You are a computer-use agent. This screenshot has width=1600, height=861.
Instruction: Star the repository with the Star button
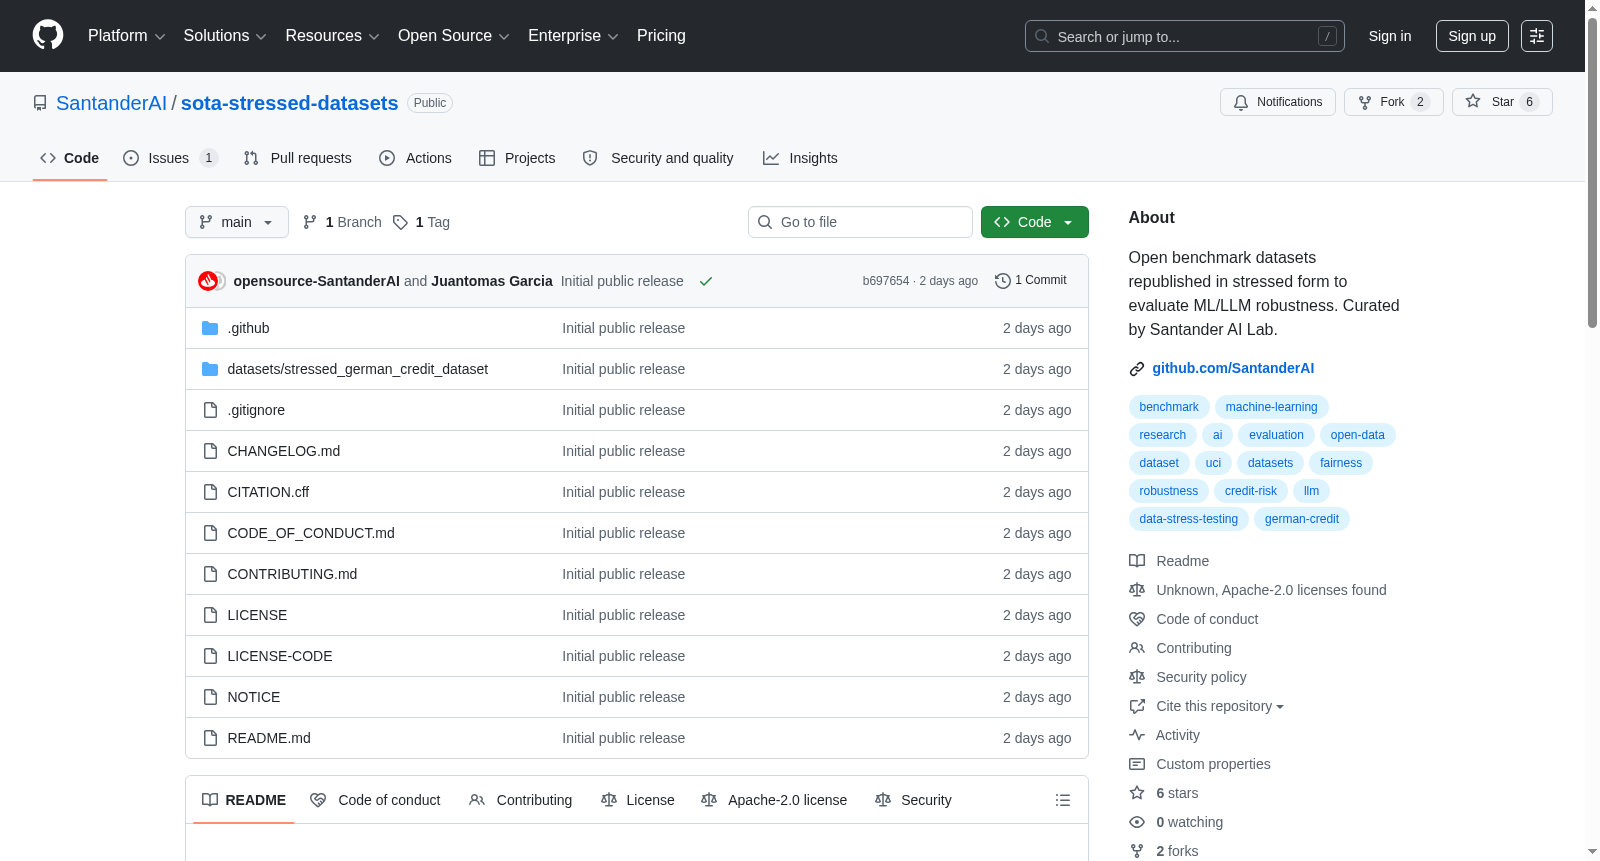coord(1502,102)
